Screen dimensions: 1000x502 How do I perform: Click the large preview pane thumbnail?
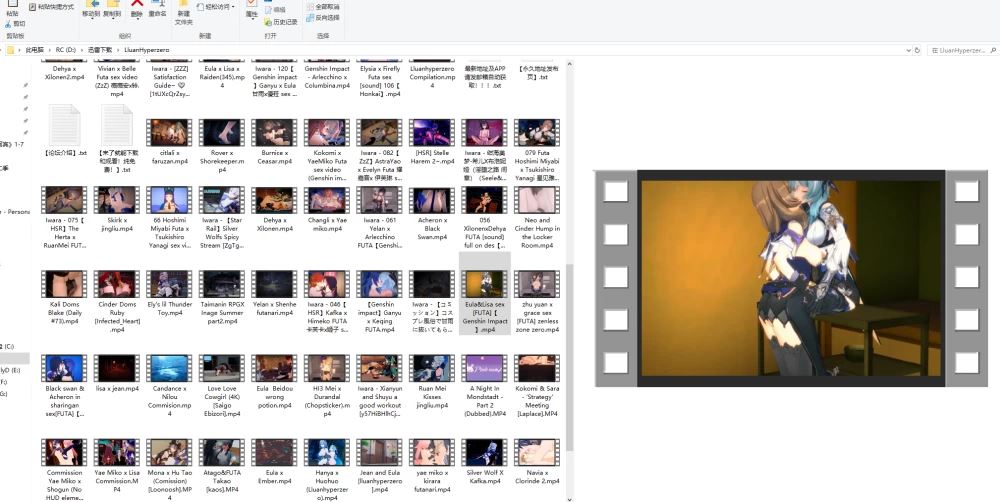pyautogui.click(x=791, y=278)
